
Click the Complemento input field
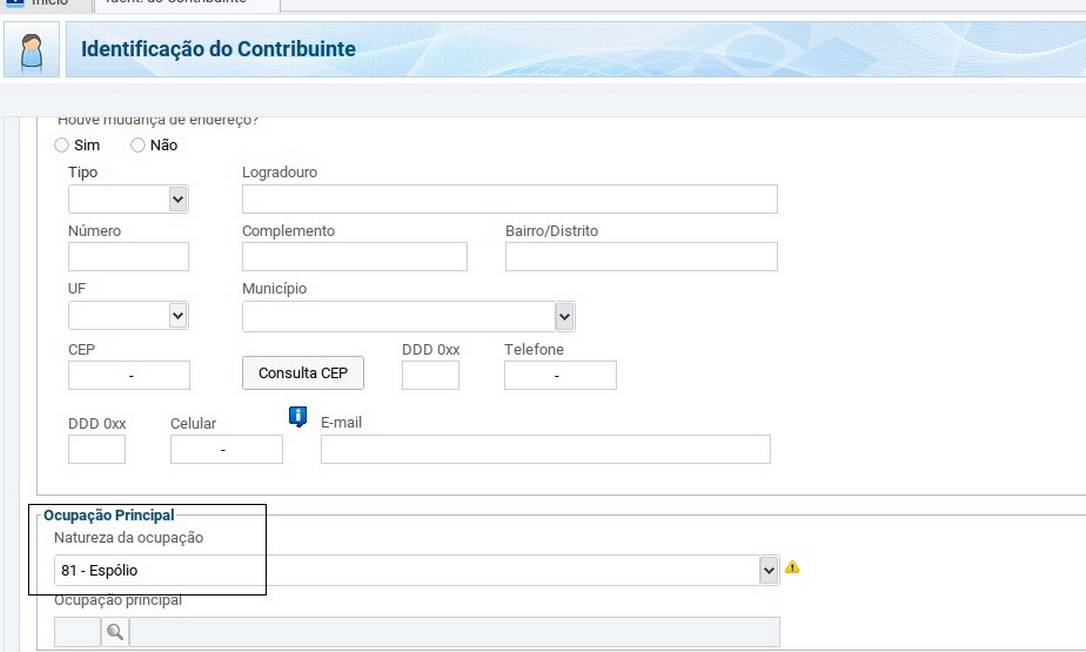point(354,257)
